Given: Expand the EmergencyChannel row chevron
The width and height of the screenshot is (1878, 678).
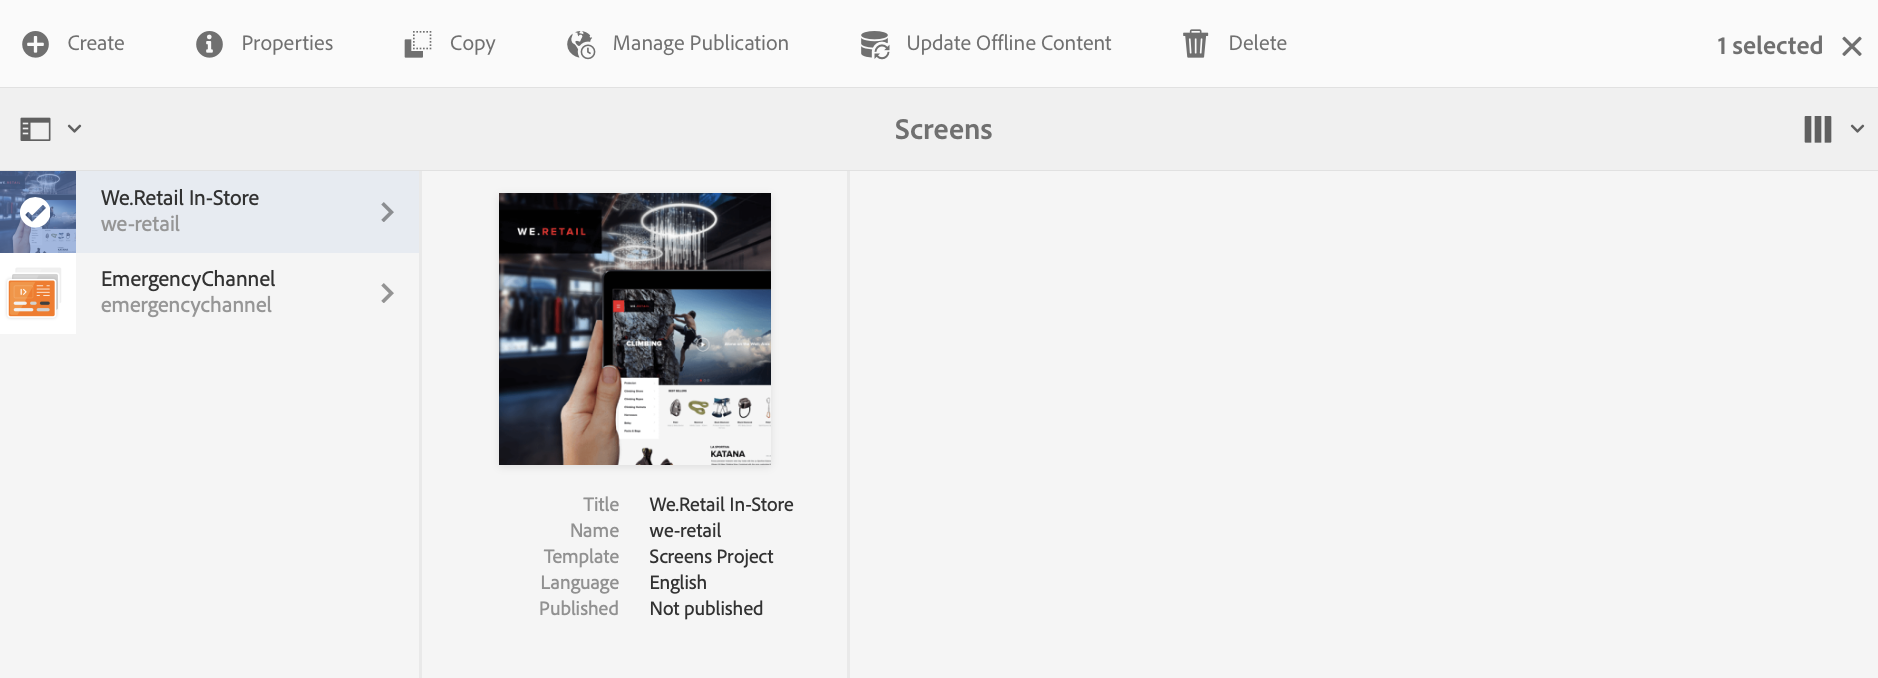Looking at the screenshot, I should (387, 293).
